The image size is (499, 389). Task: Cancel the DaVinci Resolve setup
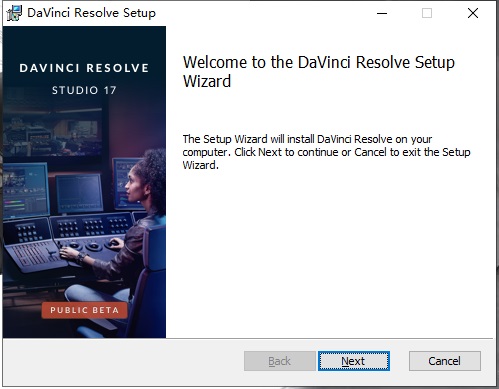(445, 361)
